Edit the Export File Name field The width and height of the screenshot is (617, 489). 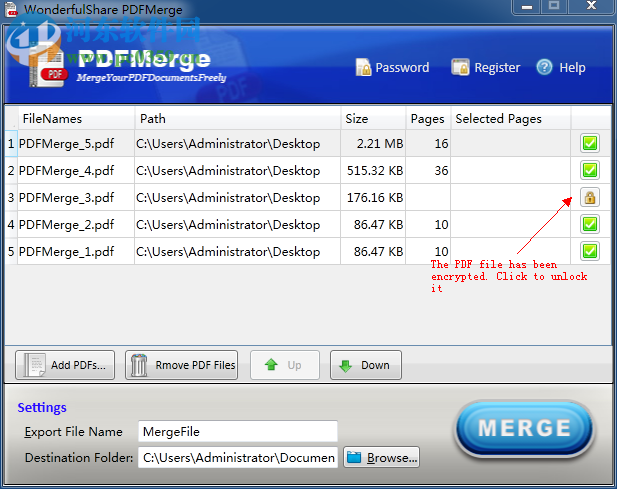(238, 432)
